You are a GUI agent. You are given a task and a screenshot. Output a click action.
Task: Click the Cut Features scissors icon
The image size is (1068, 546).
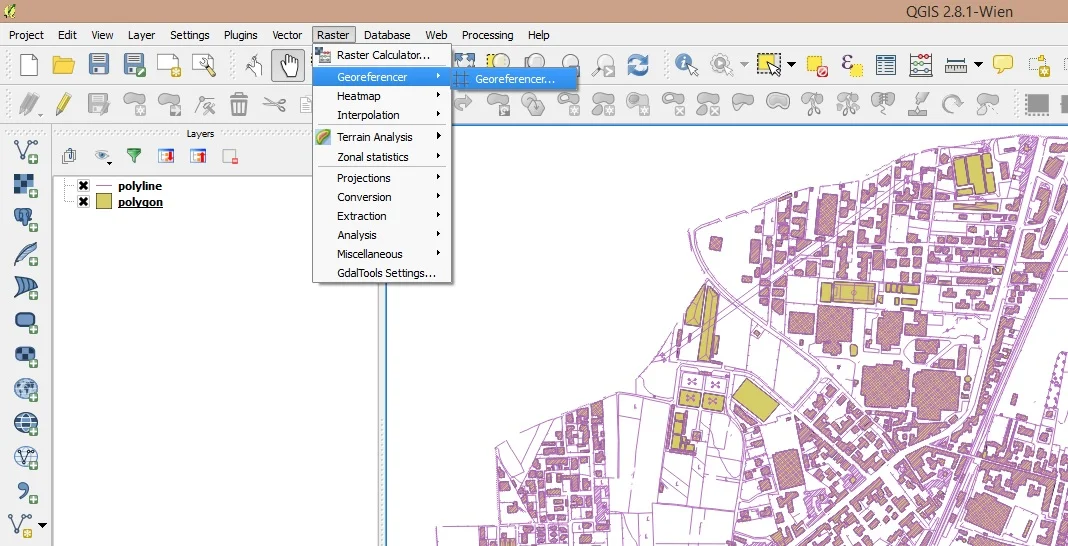click(274, 104)
